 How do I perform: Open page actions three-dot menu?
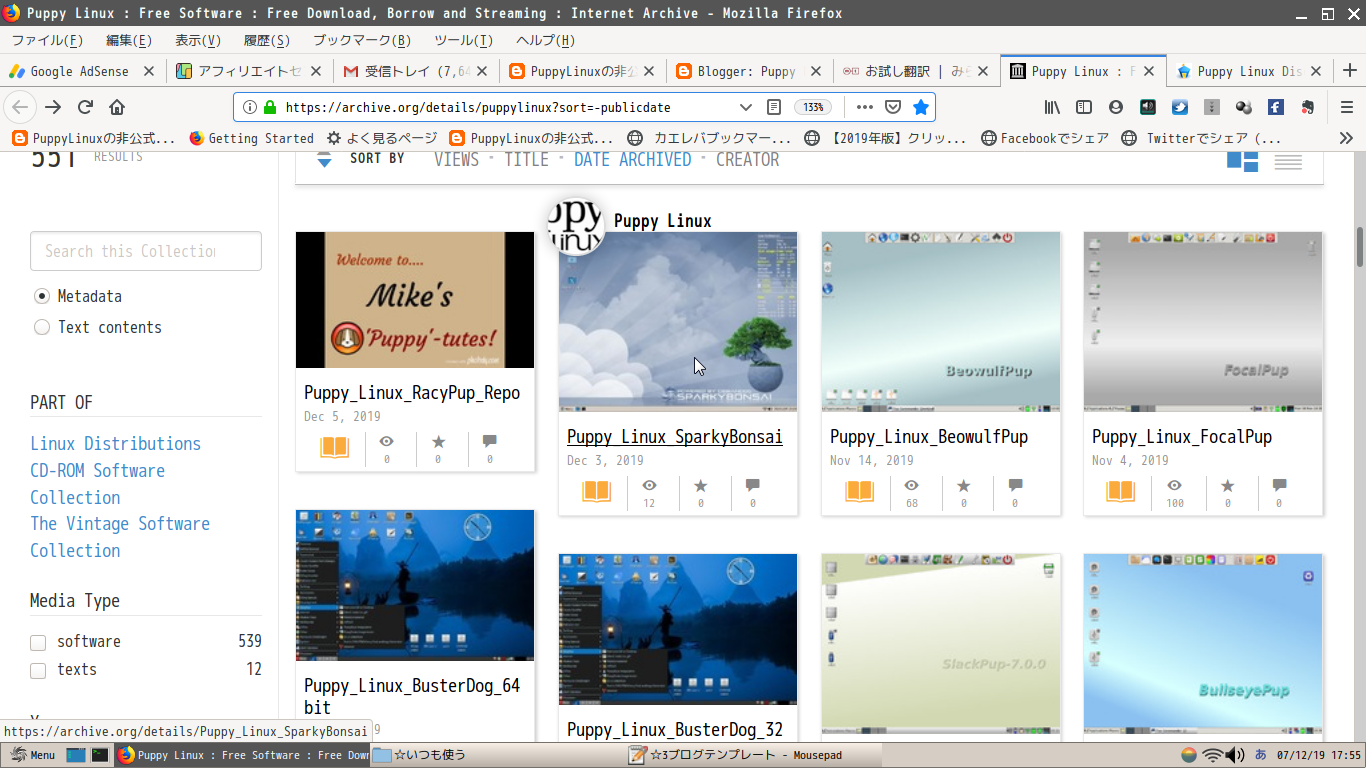pyautogui.click(x=865, y=107)
